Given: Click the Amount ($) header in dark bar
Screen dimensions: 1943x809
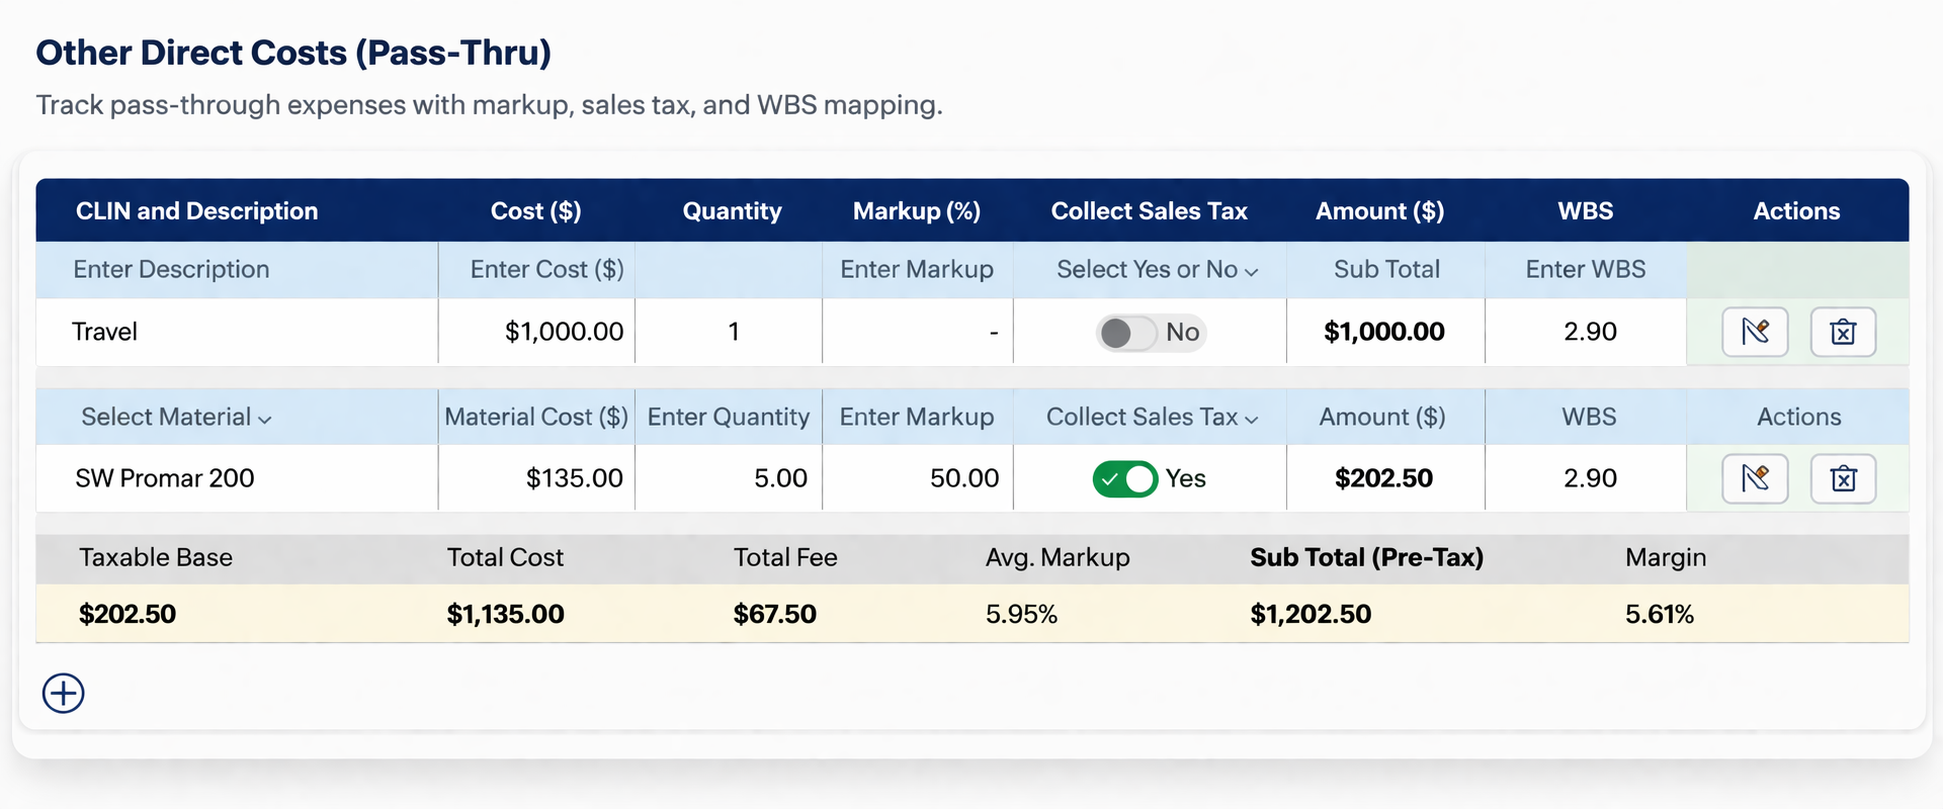Looking at the screenshot, I should (1379, 211).
